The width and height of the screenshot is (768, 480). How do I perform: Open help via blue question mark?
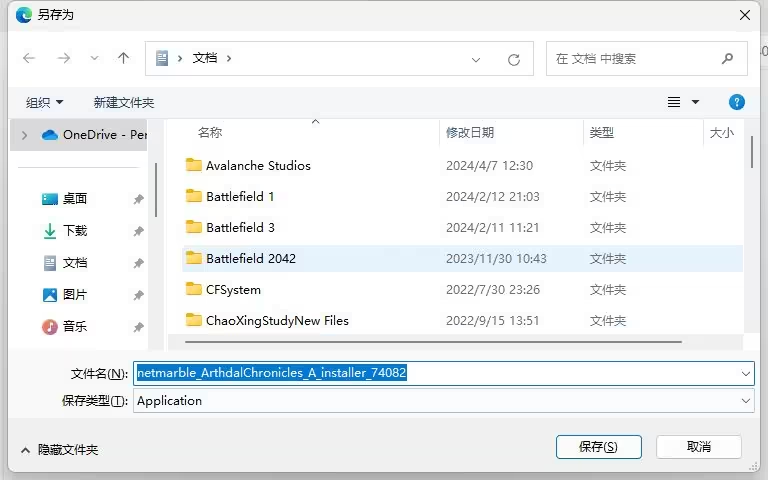point(737,102)
